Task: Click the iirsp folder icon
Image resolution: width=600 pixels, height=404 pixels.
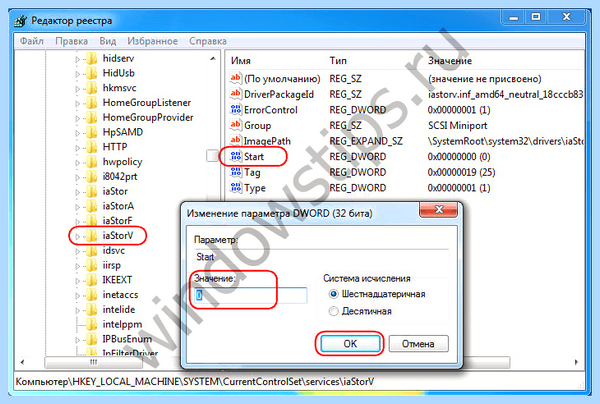Action: [x=91, y=266]
